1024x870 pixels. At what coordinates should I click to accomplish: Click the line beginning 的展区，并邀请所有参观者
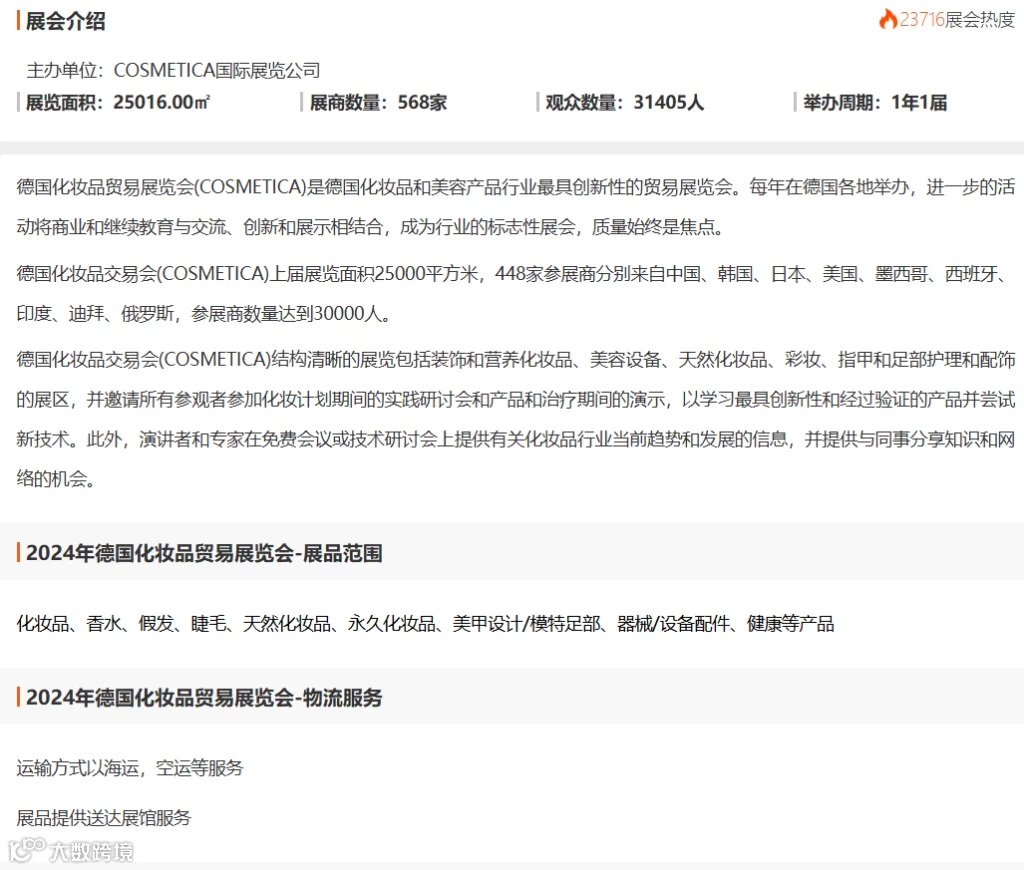click(x=516, y=400)
